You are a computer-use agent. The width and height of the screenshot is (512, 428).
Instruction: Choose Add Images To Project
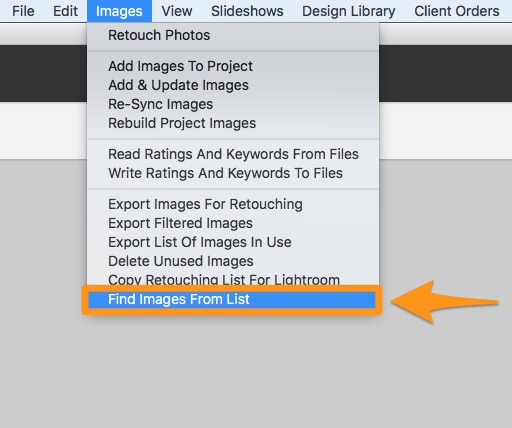[233, 66]
